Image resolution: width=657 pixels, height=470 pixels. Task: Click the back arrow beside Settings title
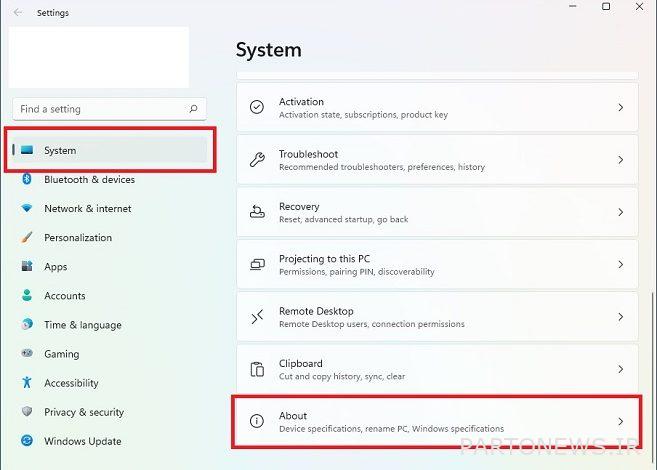click(18, 13)
